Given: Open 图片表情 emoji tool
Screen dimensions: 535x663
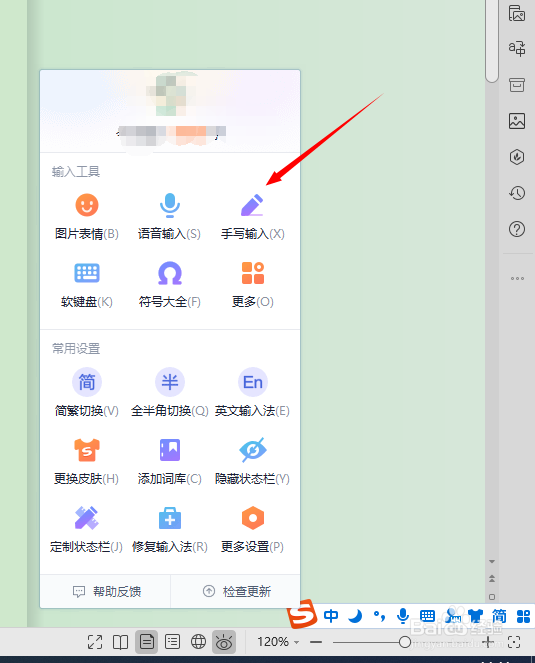Looking at the screenshot, I should [x=87, y=217].
